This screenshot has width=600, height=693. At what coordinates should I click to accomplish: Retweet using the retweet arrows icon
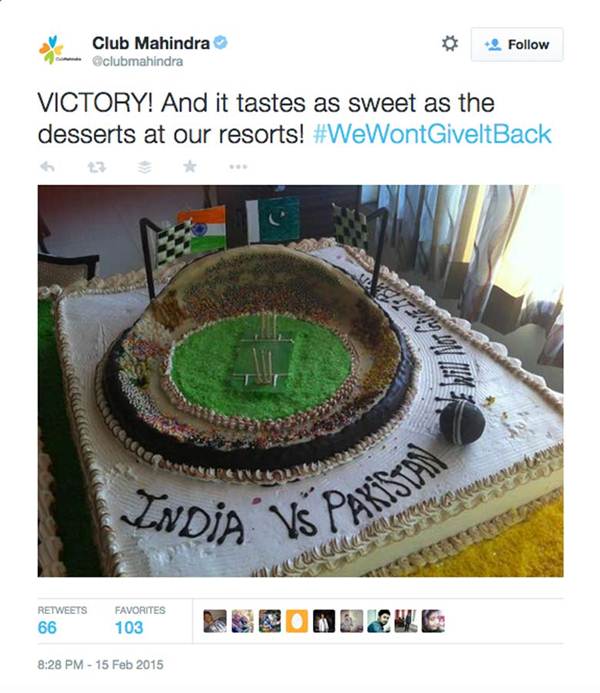[x=96, y=167]
